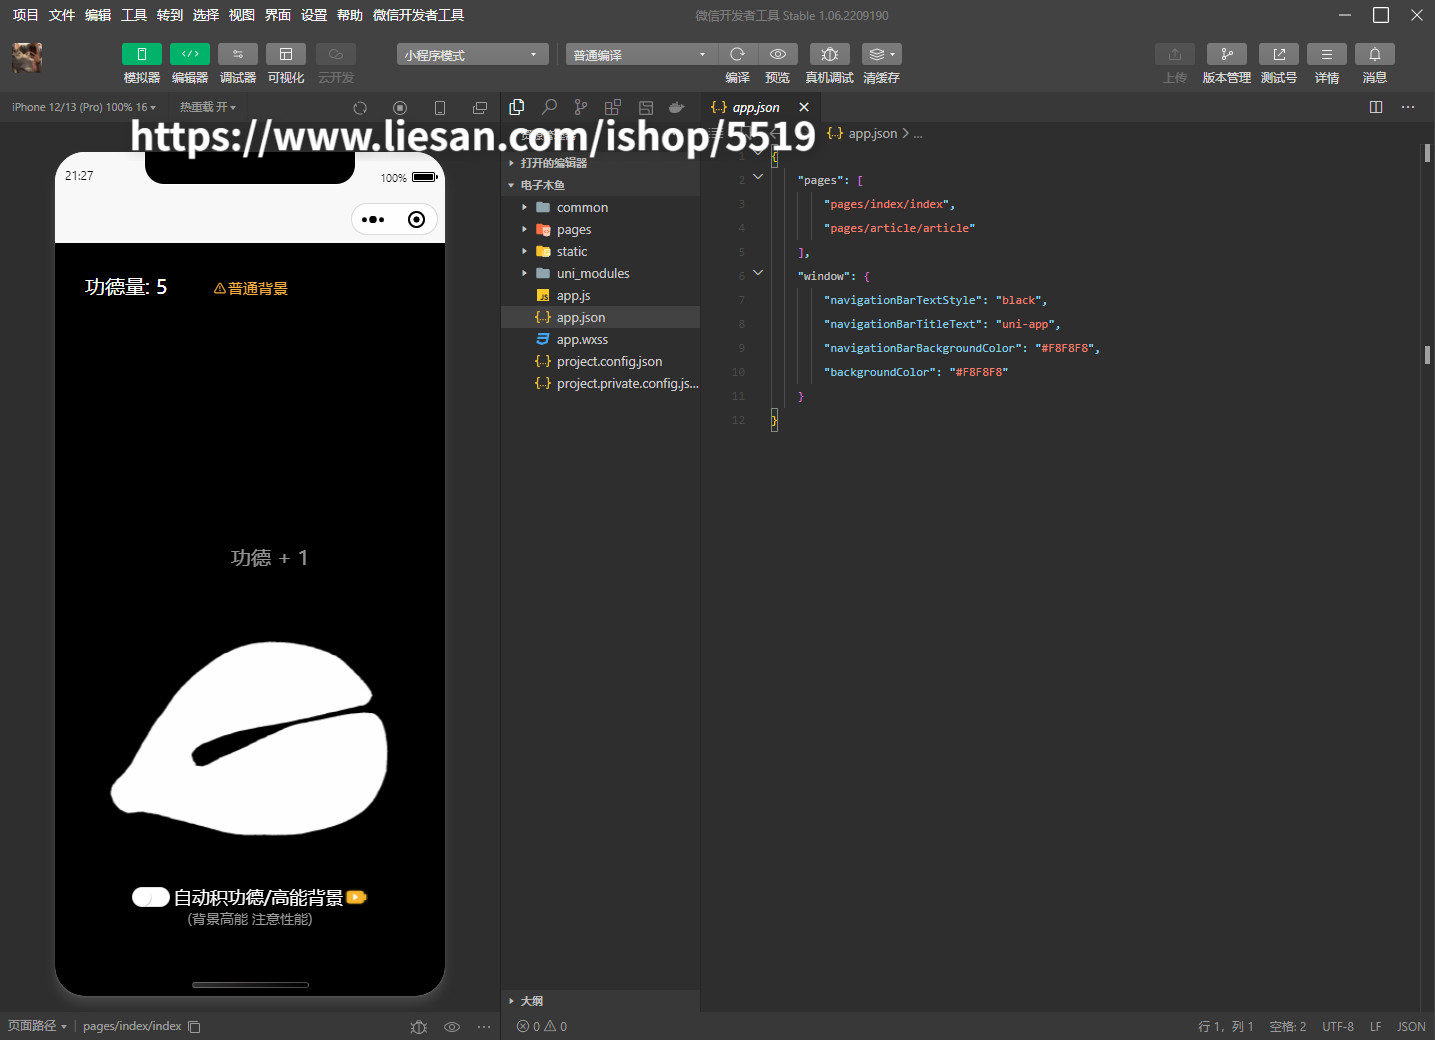Open the cloud development (云开发) button
Viewport: 1435px width, 1040px height.
coord(336,54)
